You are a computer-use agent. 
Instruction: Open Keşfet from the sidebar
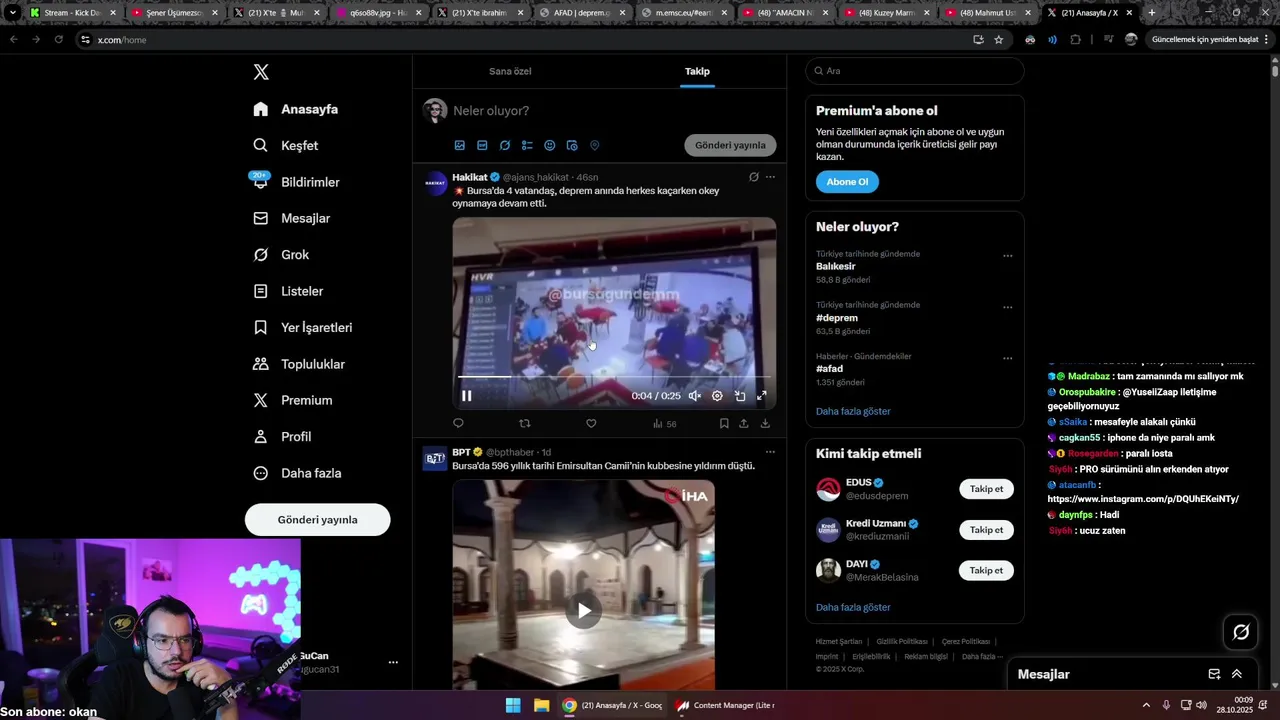(x=286, y=145)
